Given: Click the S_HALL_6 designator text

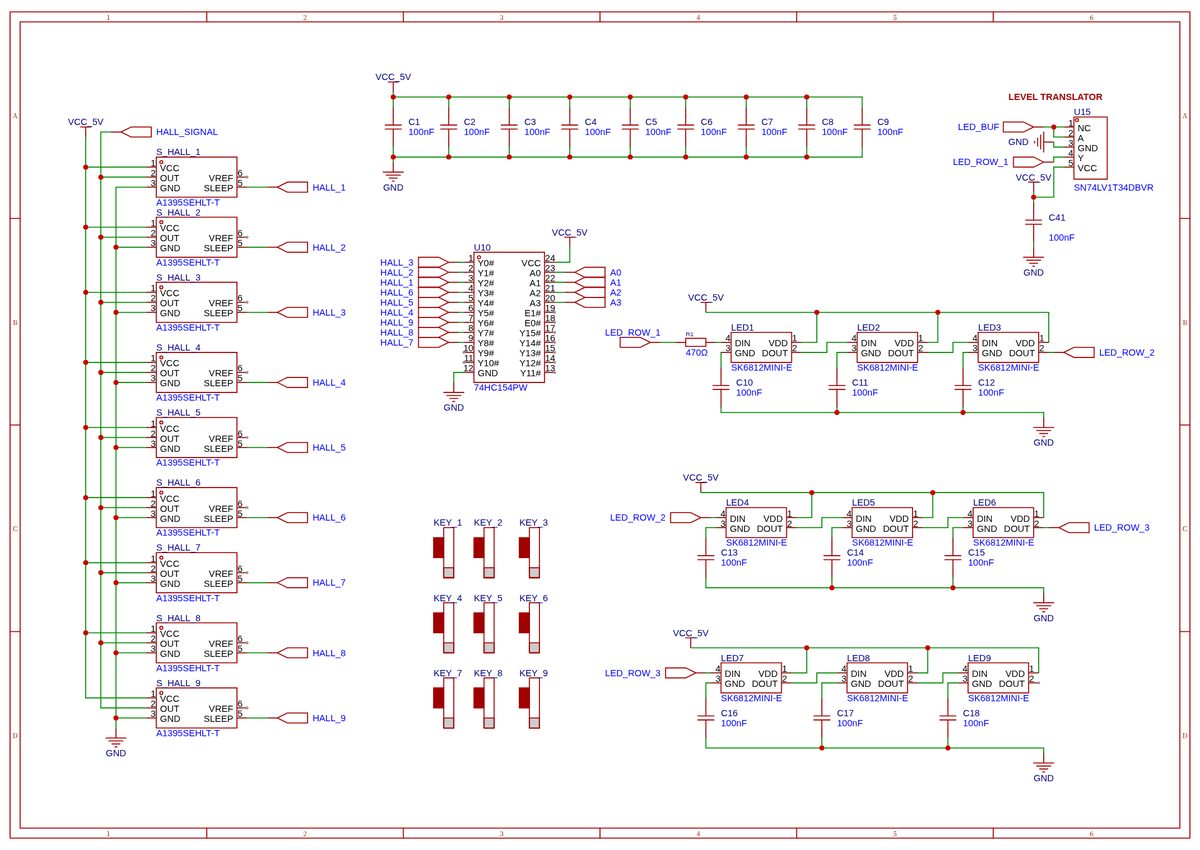Looking at the screenshot, I should click(x=178, y=482).
